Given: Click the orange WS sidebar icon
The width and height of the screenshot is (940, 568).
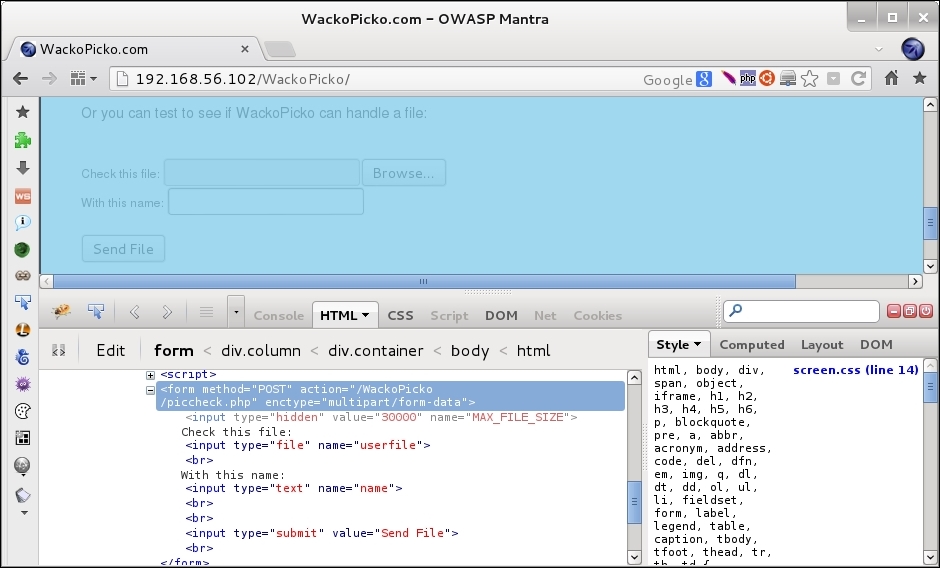Looking at the screenshot, I should pyautogui.click(x=23, y=196).
